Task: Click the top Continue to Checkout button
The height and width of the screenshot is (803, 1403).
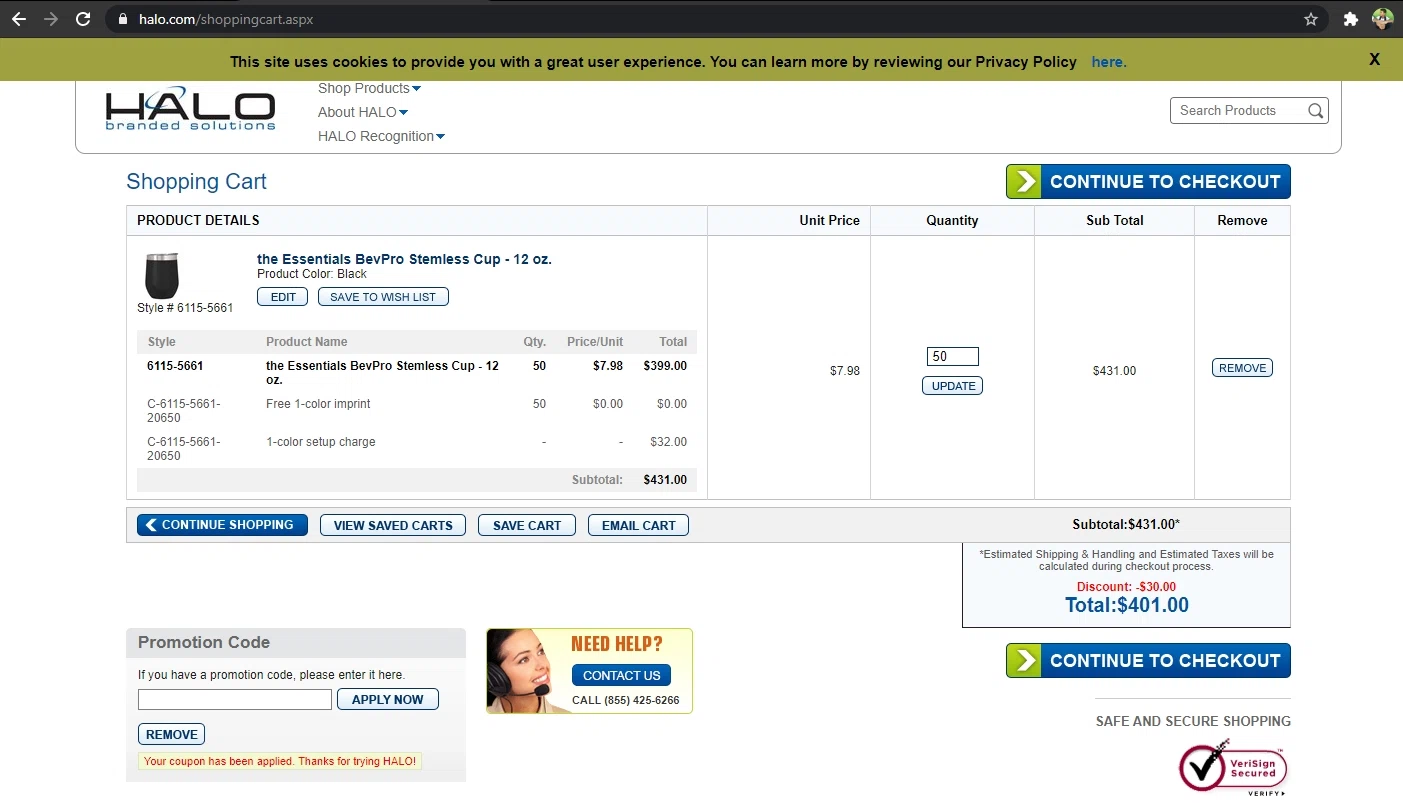Action: 1148,182
